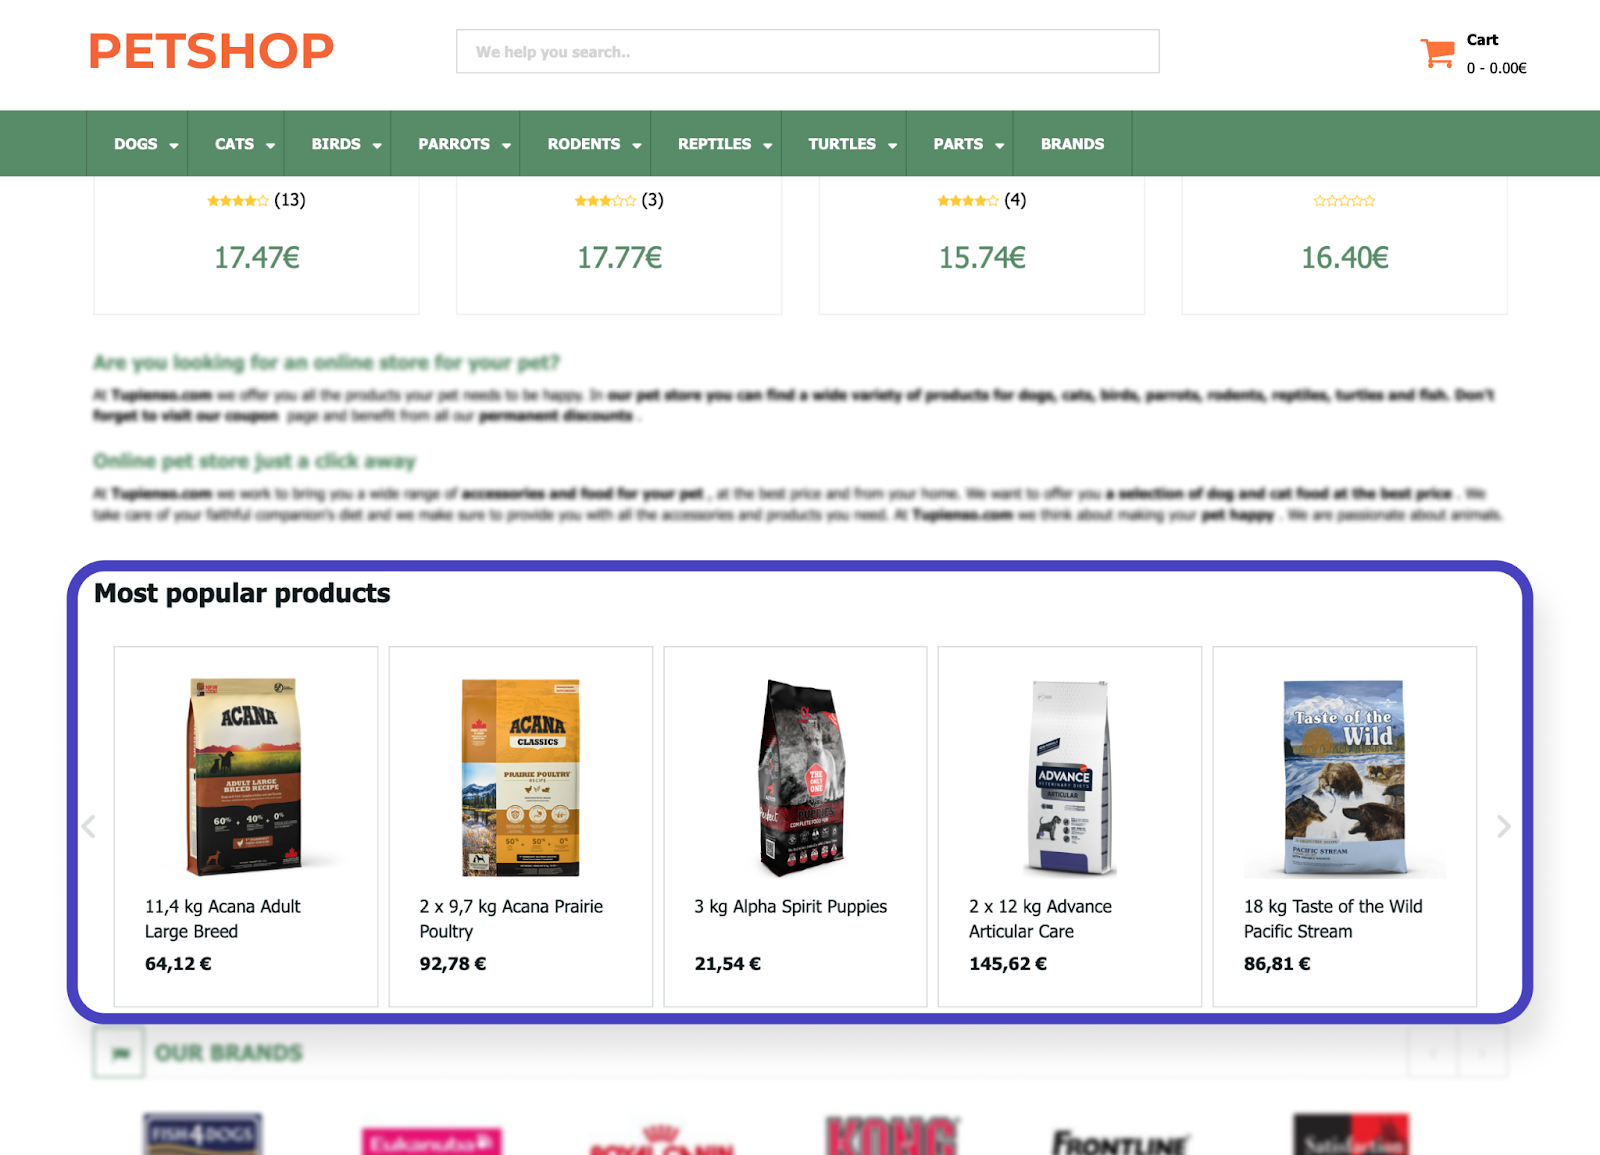The height and width of the screenshot is (1155, 1600).
Task: Click the search input field
Action: 807,52
